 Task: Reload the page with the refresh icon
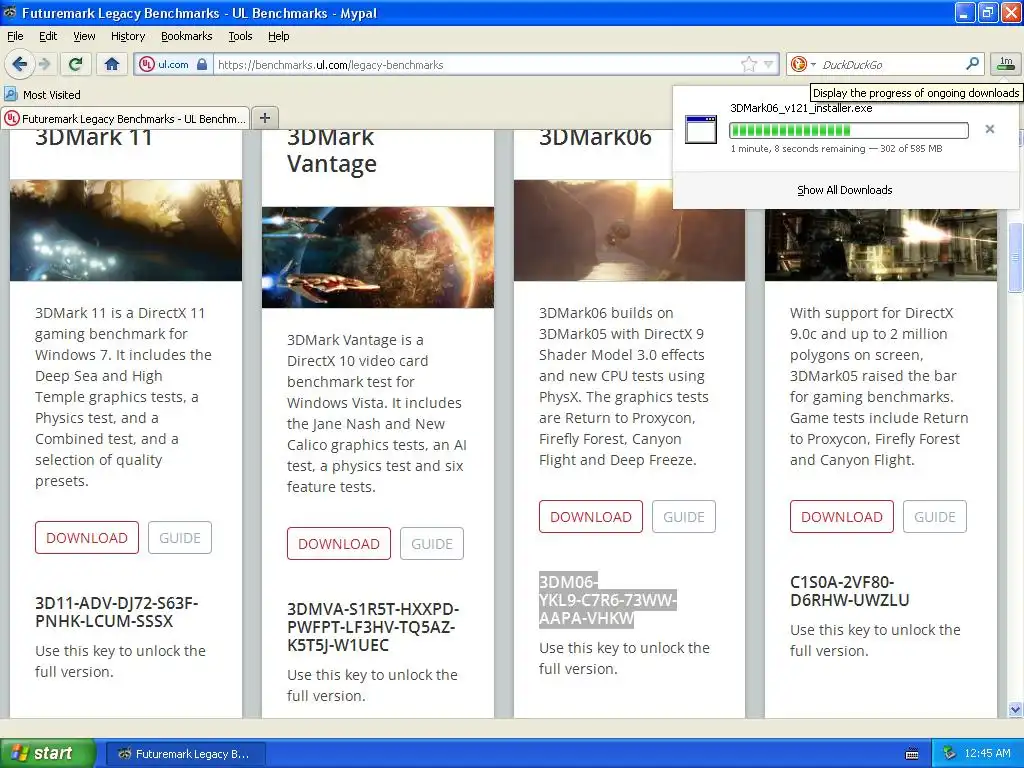coord(76,64)
